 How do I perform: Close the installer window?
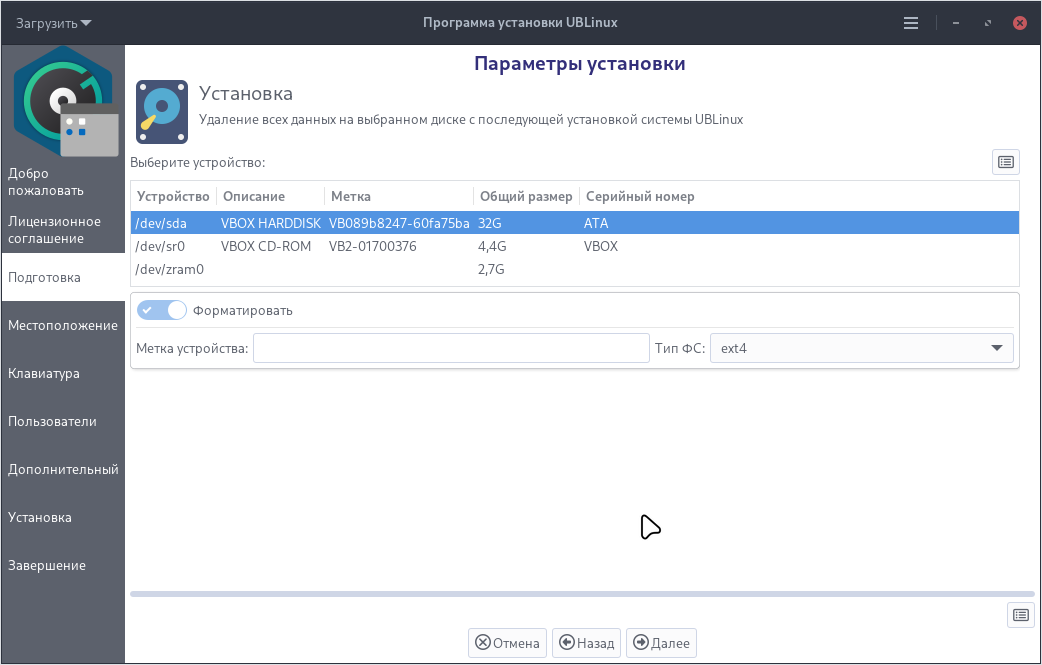point(1020,22)
